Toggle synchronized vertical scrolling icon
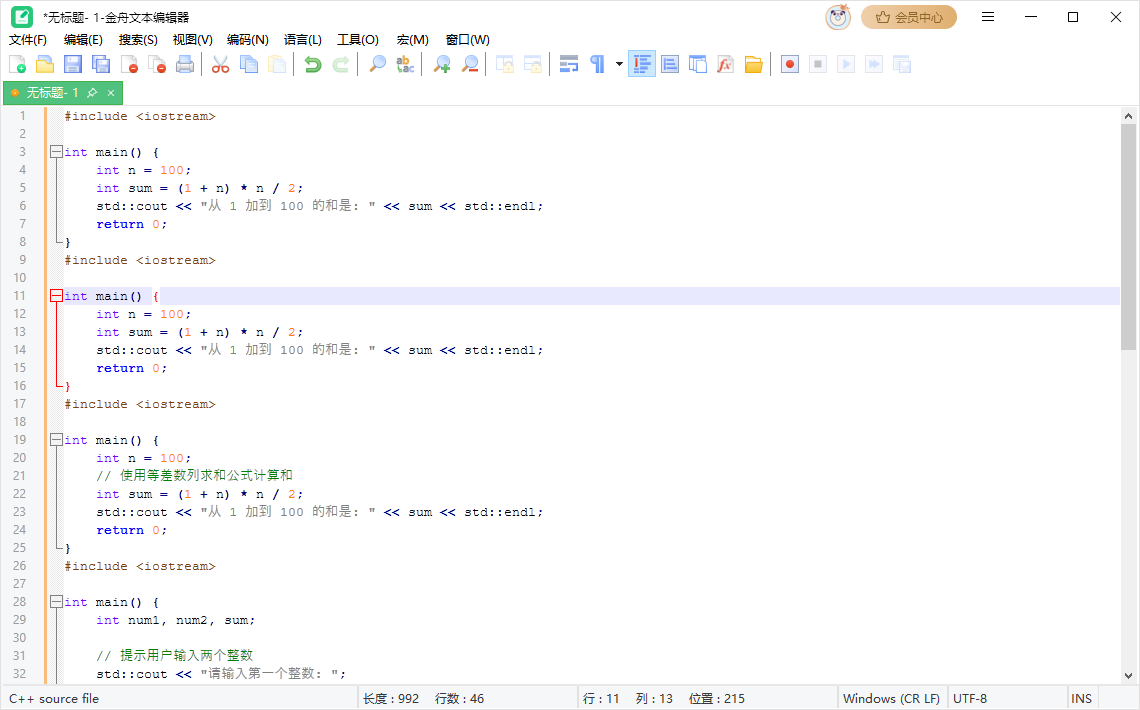1140x710 pixels. 505,65
